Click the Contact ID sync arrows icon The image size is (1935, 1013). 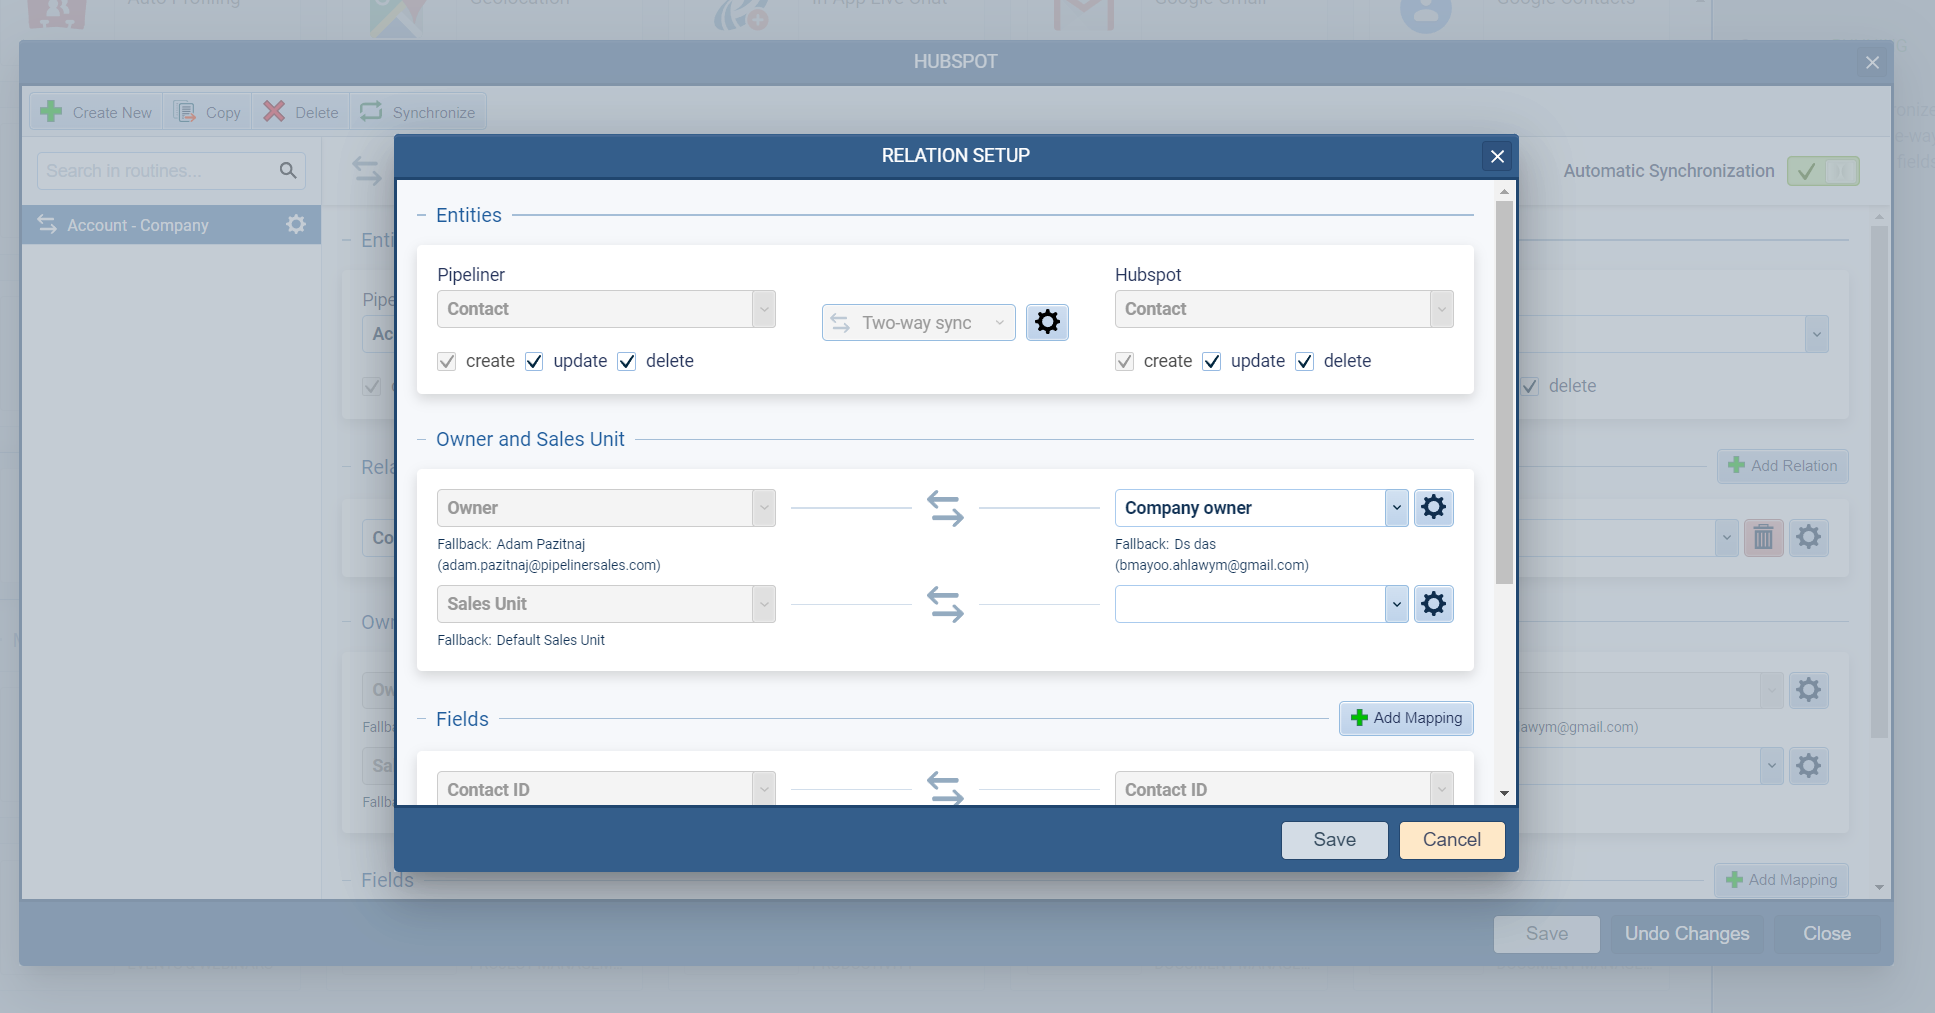pyautogui.click(x=945, y=788)
